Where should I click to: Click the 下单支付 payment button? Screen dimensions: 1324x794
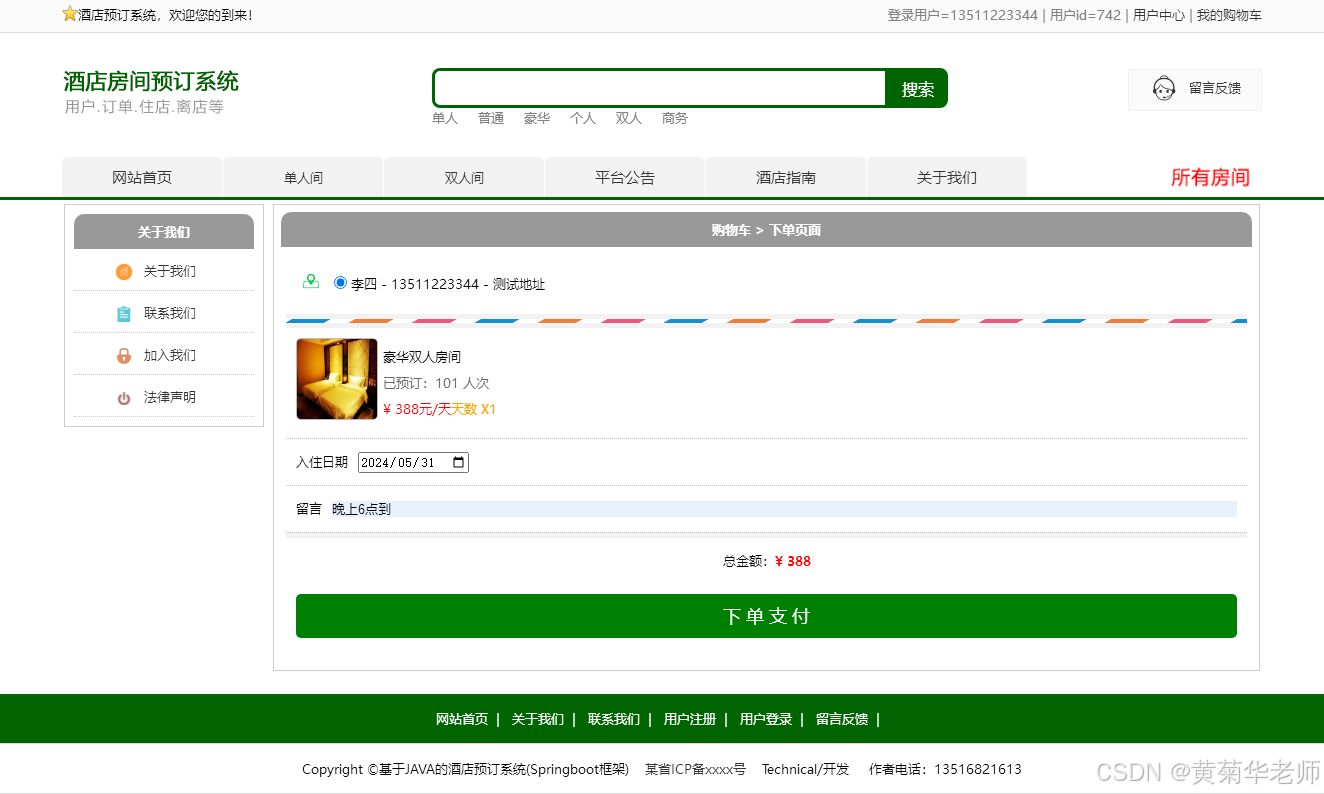point(766,616)
